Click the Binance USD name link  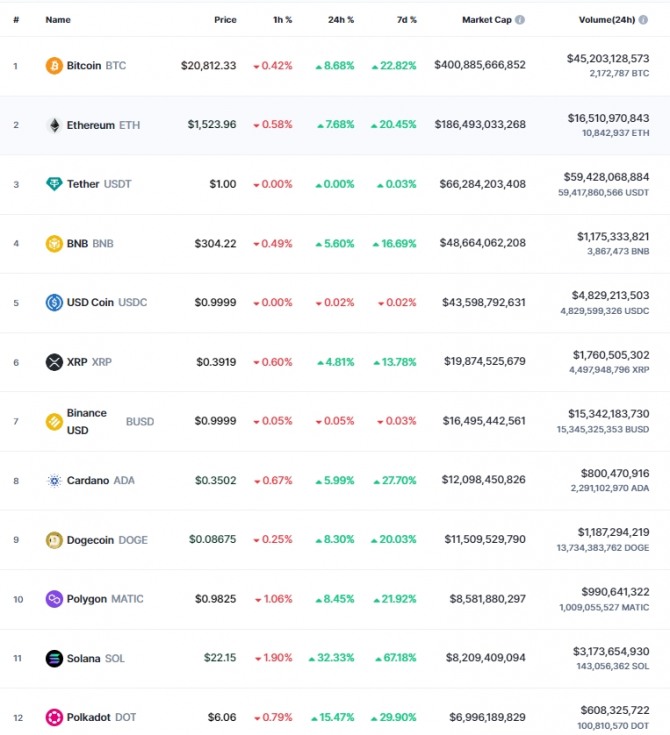click(x=87, y=421)
